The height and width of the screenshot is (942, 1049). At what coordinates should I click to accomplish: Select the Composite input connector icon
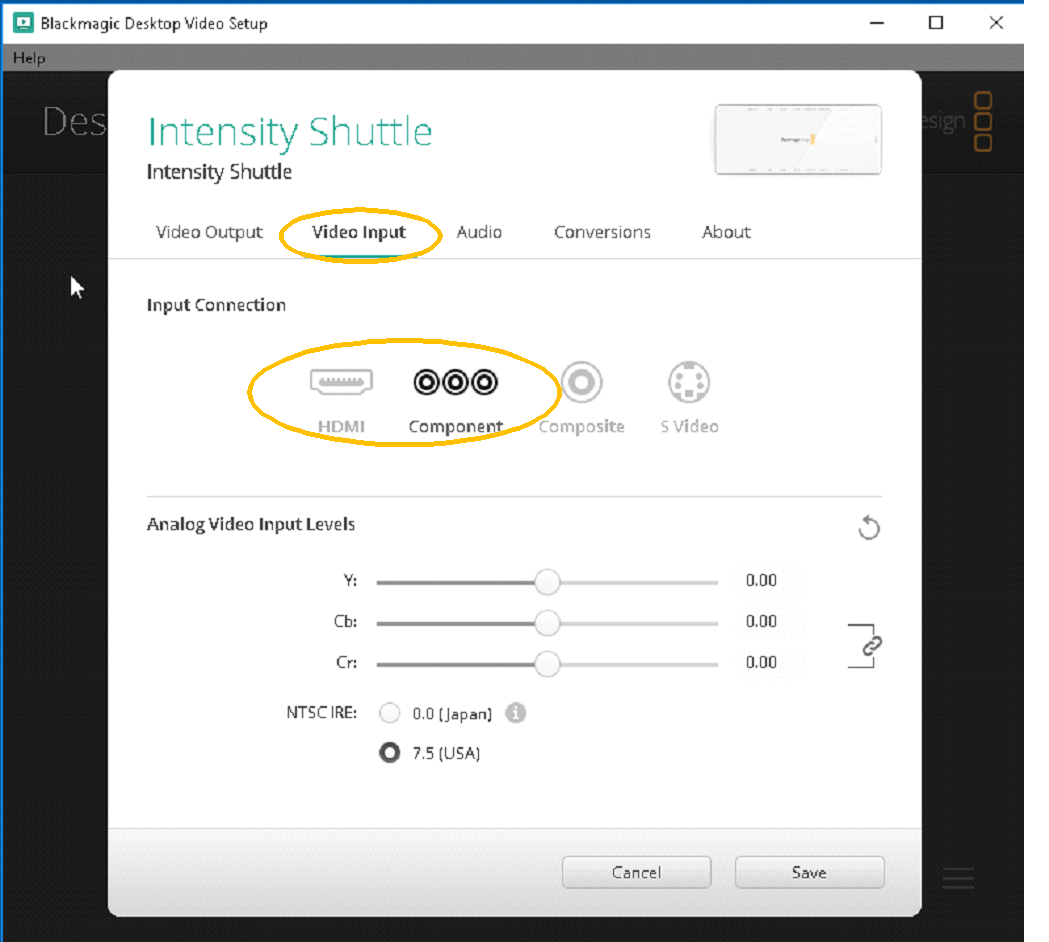click(x=581, y=382)
